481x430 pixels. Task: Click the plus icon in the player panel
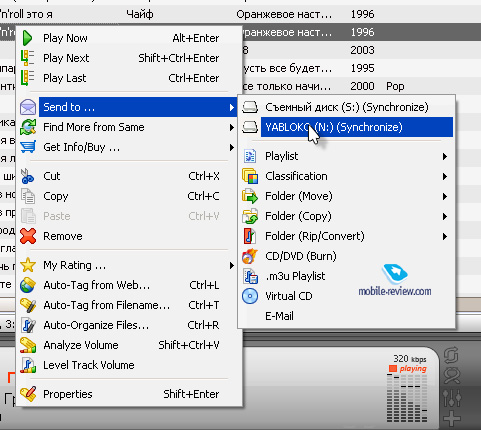452,419
